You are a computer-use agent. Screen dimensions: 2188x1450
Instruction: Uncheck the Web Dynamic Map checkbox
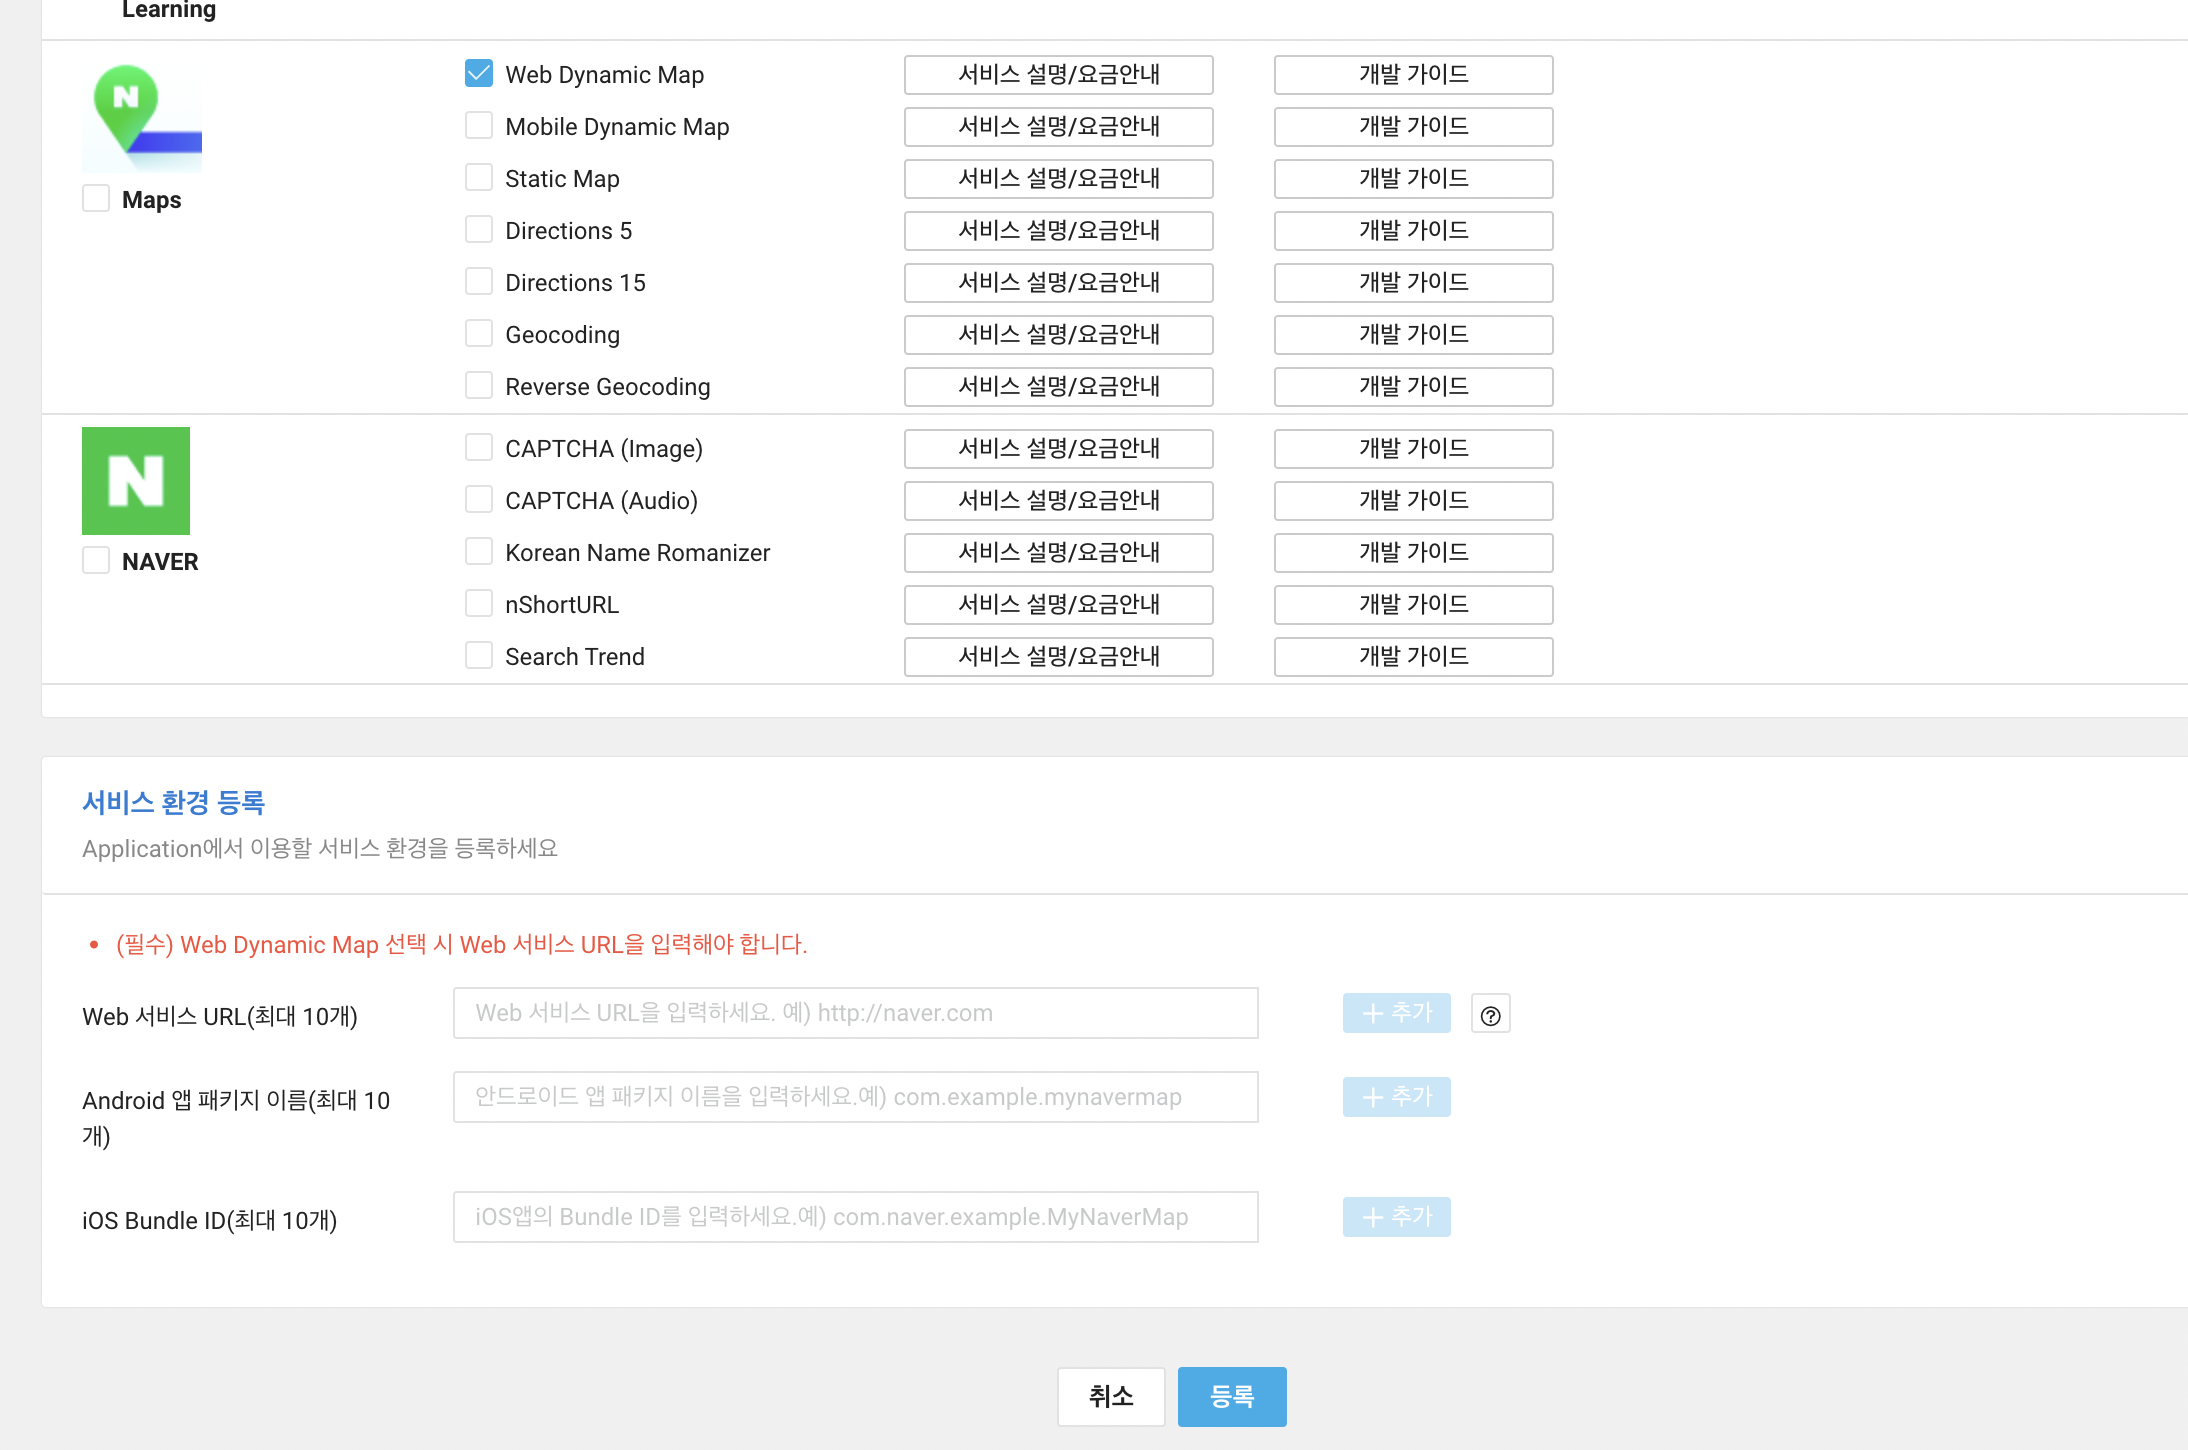pyautogui.click(x=479, y=73)
